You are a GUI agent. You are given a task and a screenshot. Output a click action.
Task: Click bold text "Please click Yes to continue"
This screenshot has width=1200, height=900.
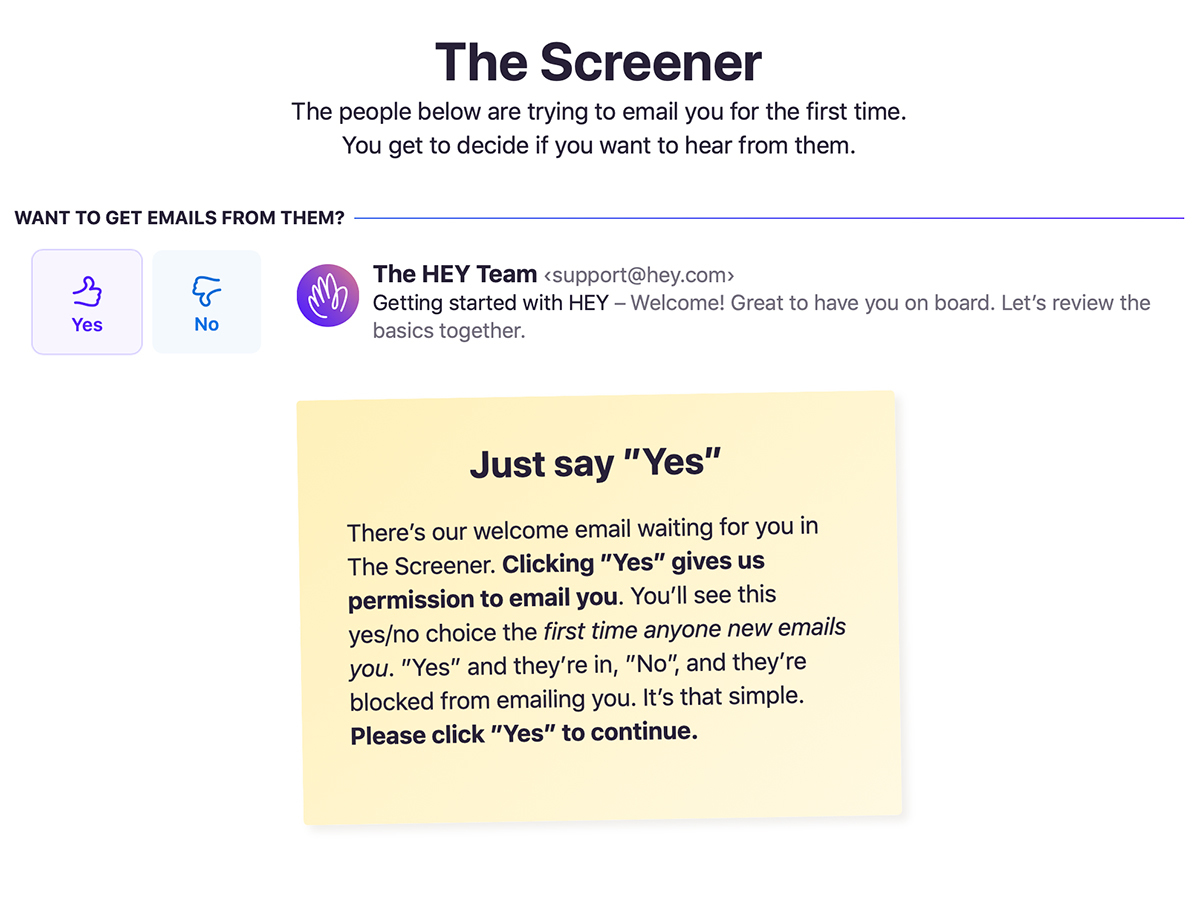point(524,734)
